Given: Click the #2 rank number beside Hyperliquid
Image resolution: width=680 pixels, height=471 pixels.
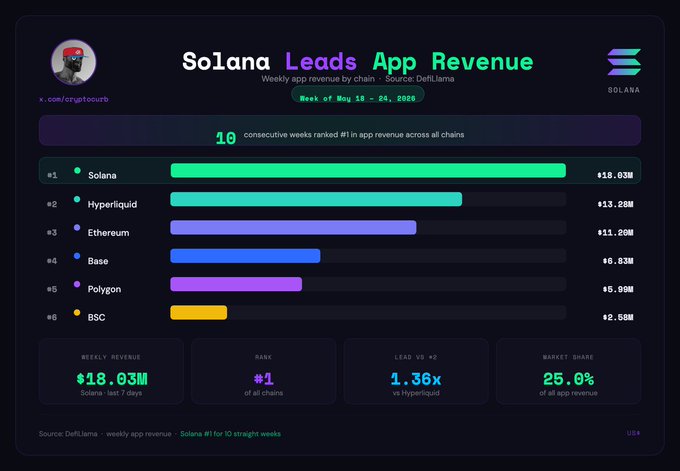Looking at the screenshot, I should 52,204.
